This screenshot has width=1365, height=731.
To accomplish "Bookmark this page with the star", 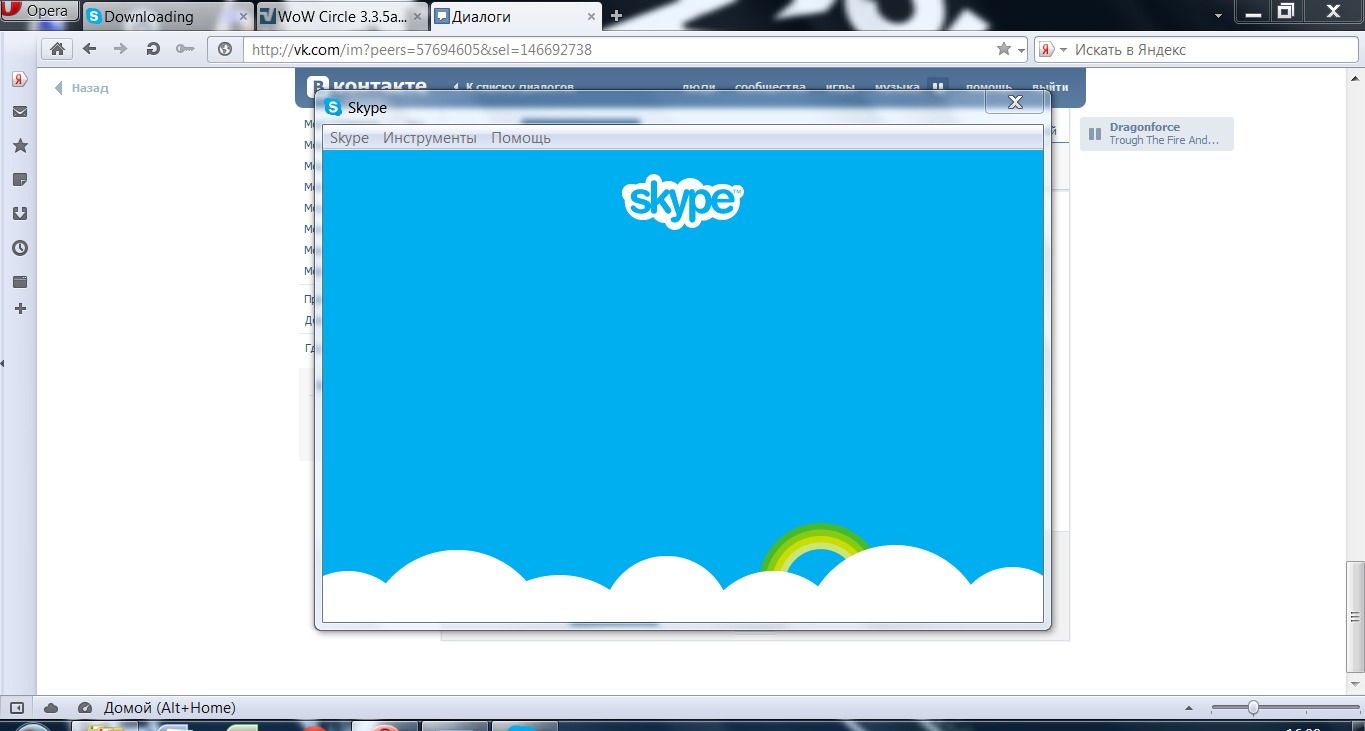I will tap(1004, 49).
